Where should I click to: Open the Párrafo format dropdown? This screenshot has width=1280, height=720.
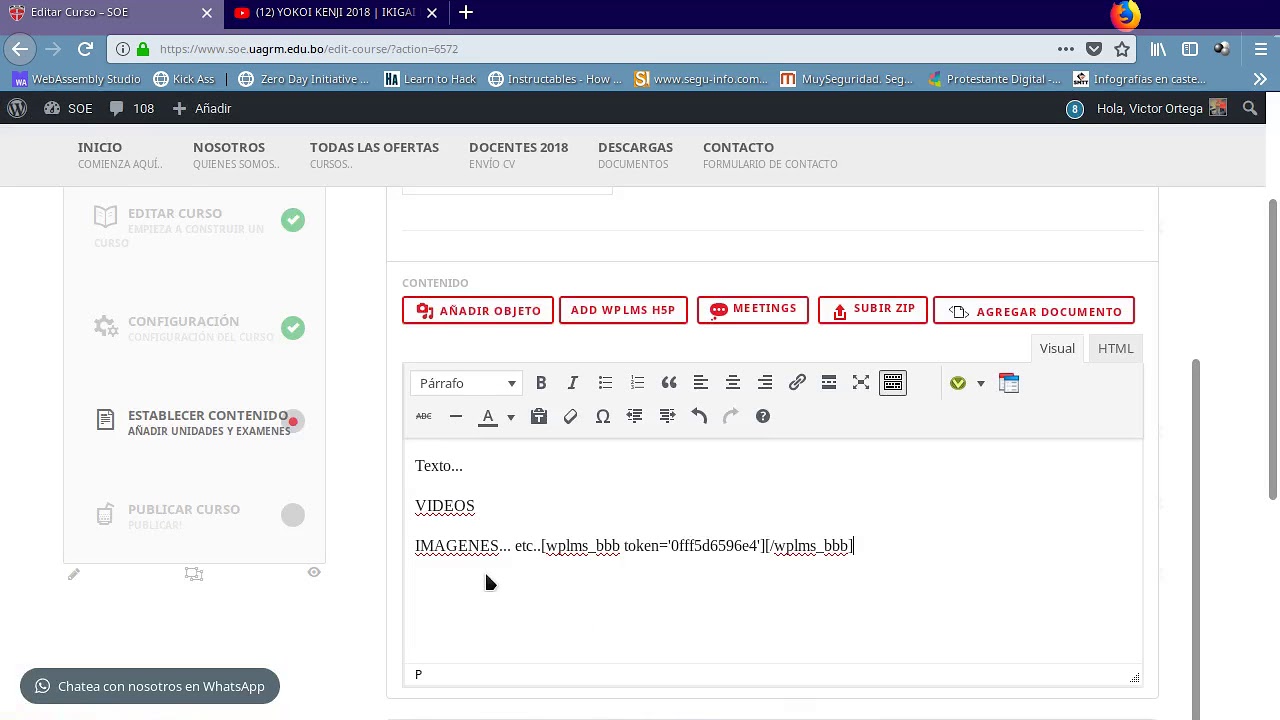point(467,383)
